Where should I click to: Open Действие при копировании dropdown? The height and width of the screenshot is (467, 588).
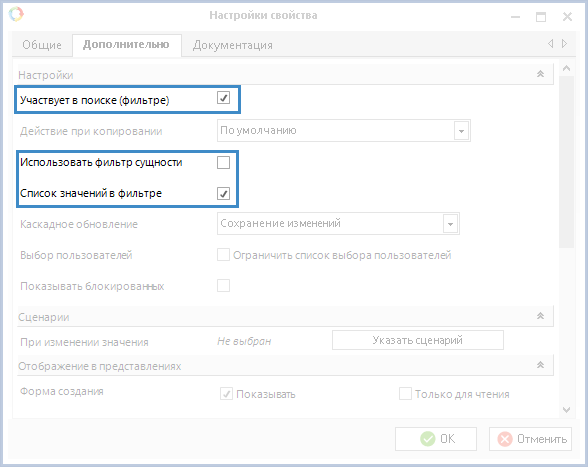point(462,131)
